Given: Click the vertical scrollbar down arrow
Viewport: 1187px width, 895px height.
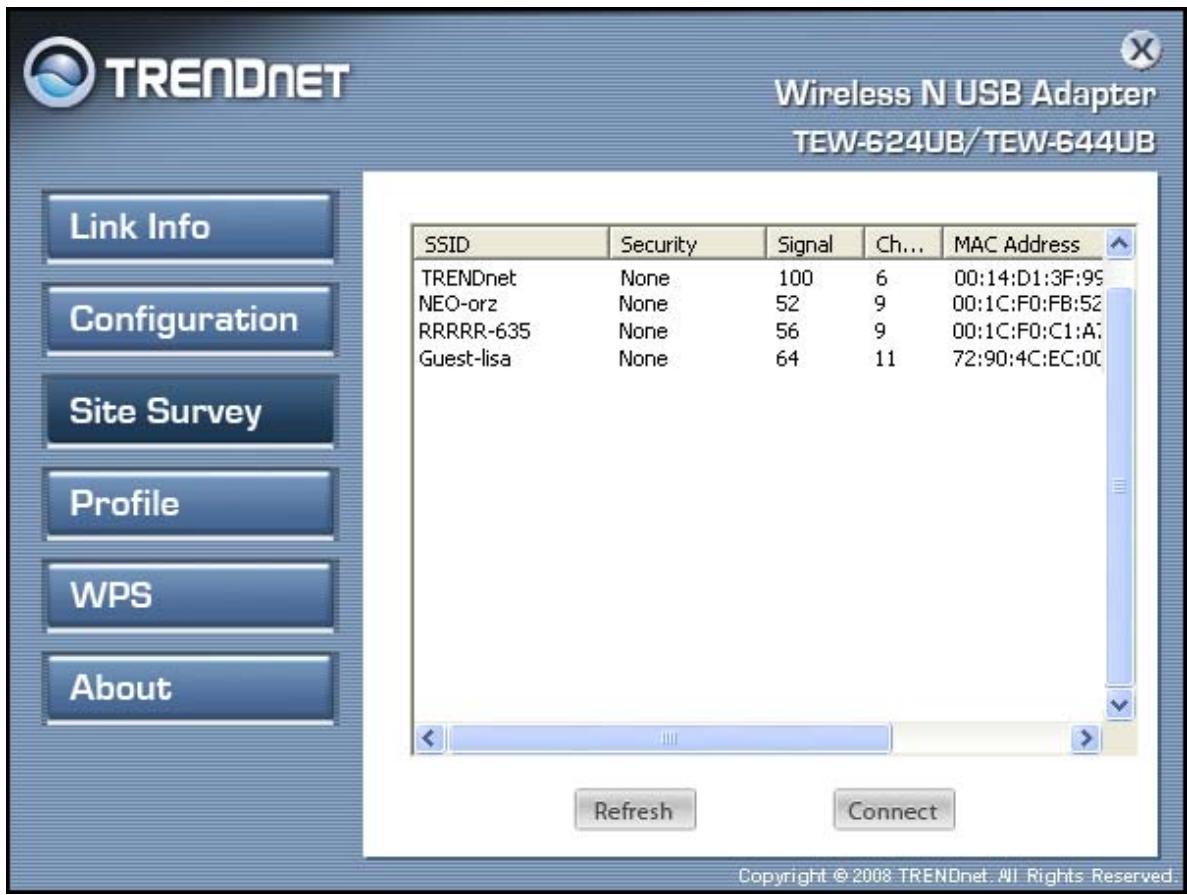Looking at the screenshot, I should pyautogui.click(x=1120, y=705).
